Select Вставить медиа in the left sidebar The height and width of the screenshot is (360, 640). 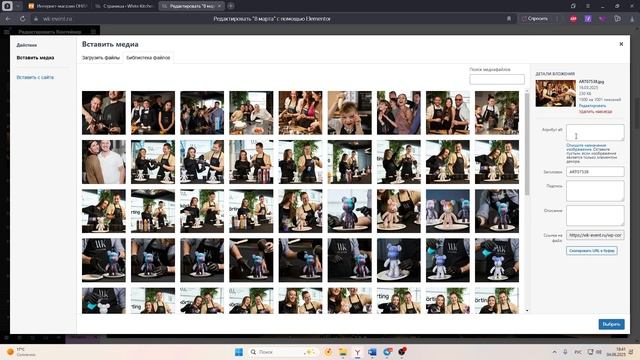tap(35, 58)
